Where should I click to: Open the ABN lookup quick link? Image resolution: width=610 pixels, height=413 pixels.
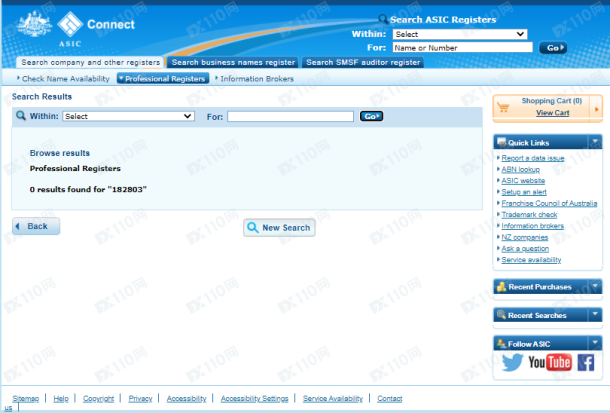(x=520, y=169)
